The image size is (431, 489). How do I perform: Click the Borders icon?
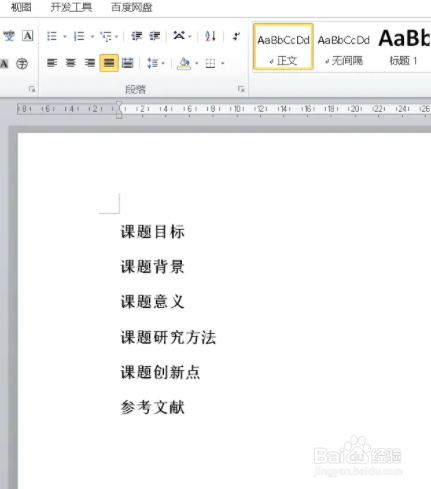pos(210,63)
